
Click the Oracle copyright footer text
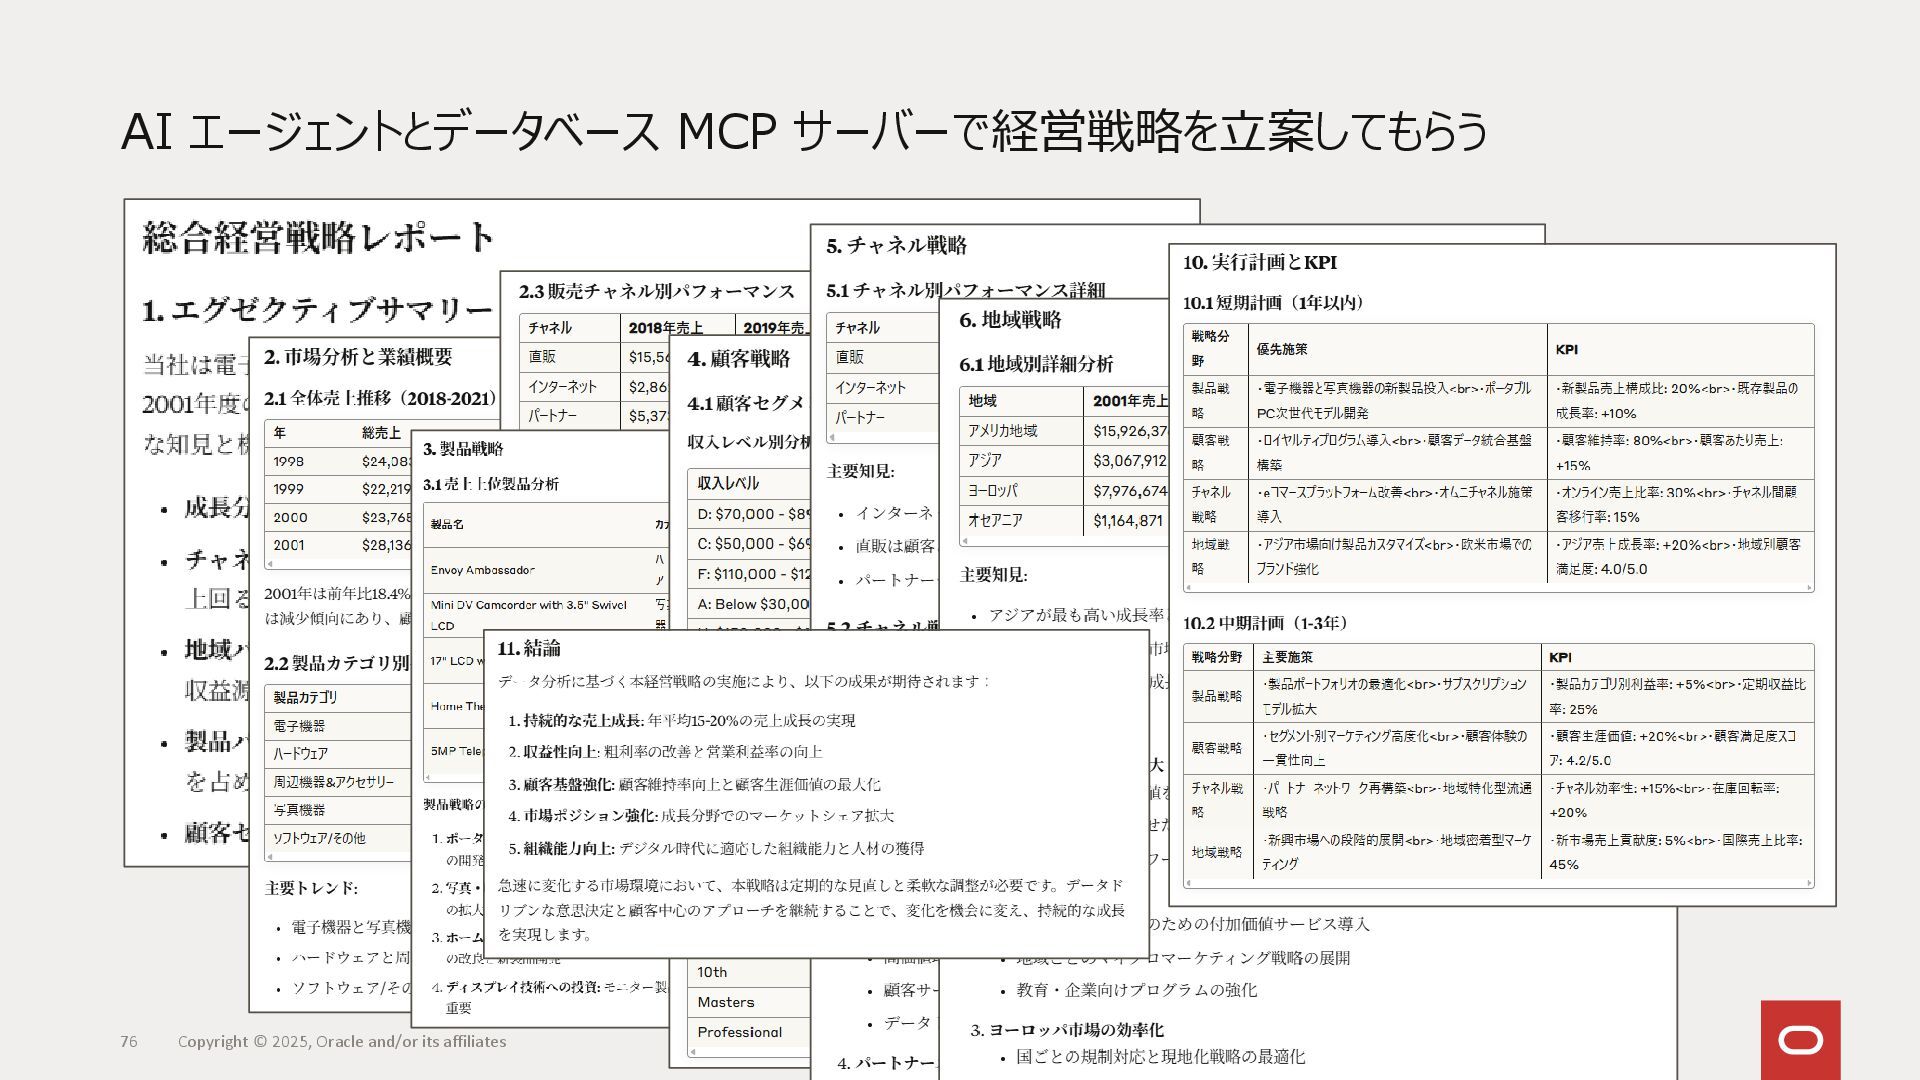342,1042
